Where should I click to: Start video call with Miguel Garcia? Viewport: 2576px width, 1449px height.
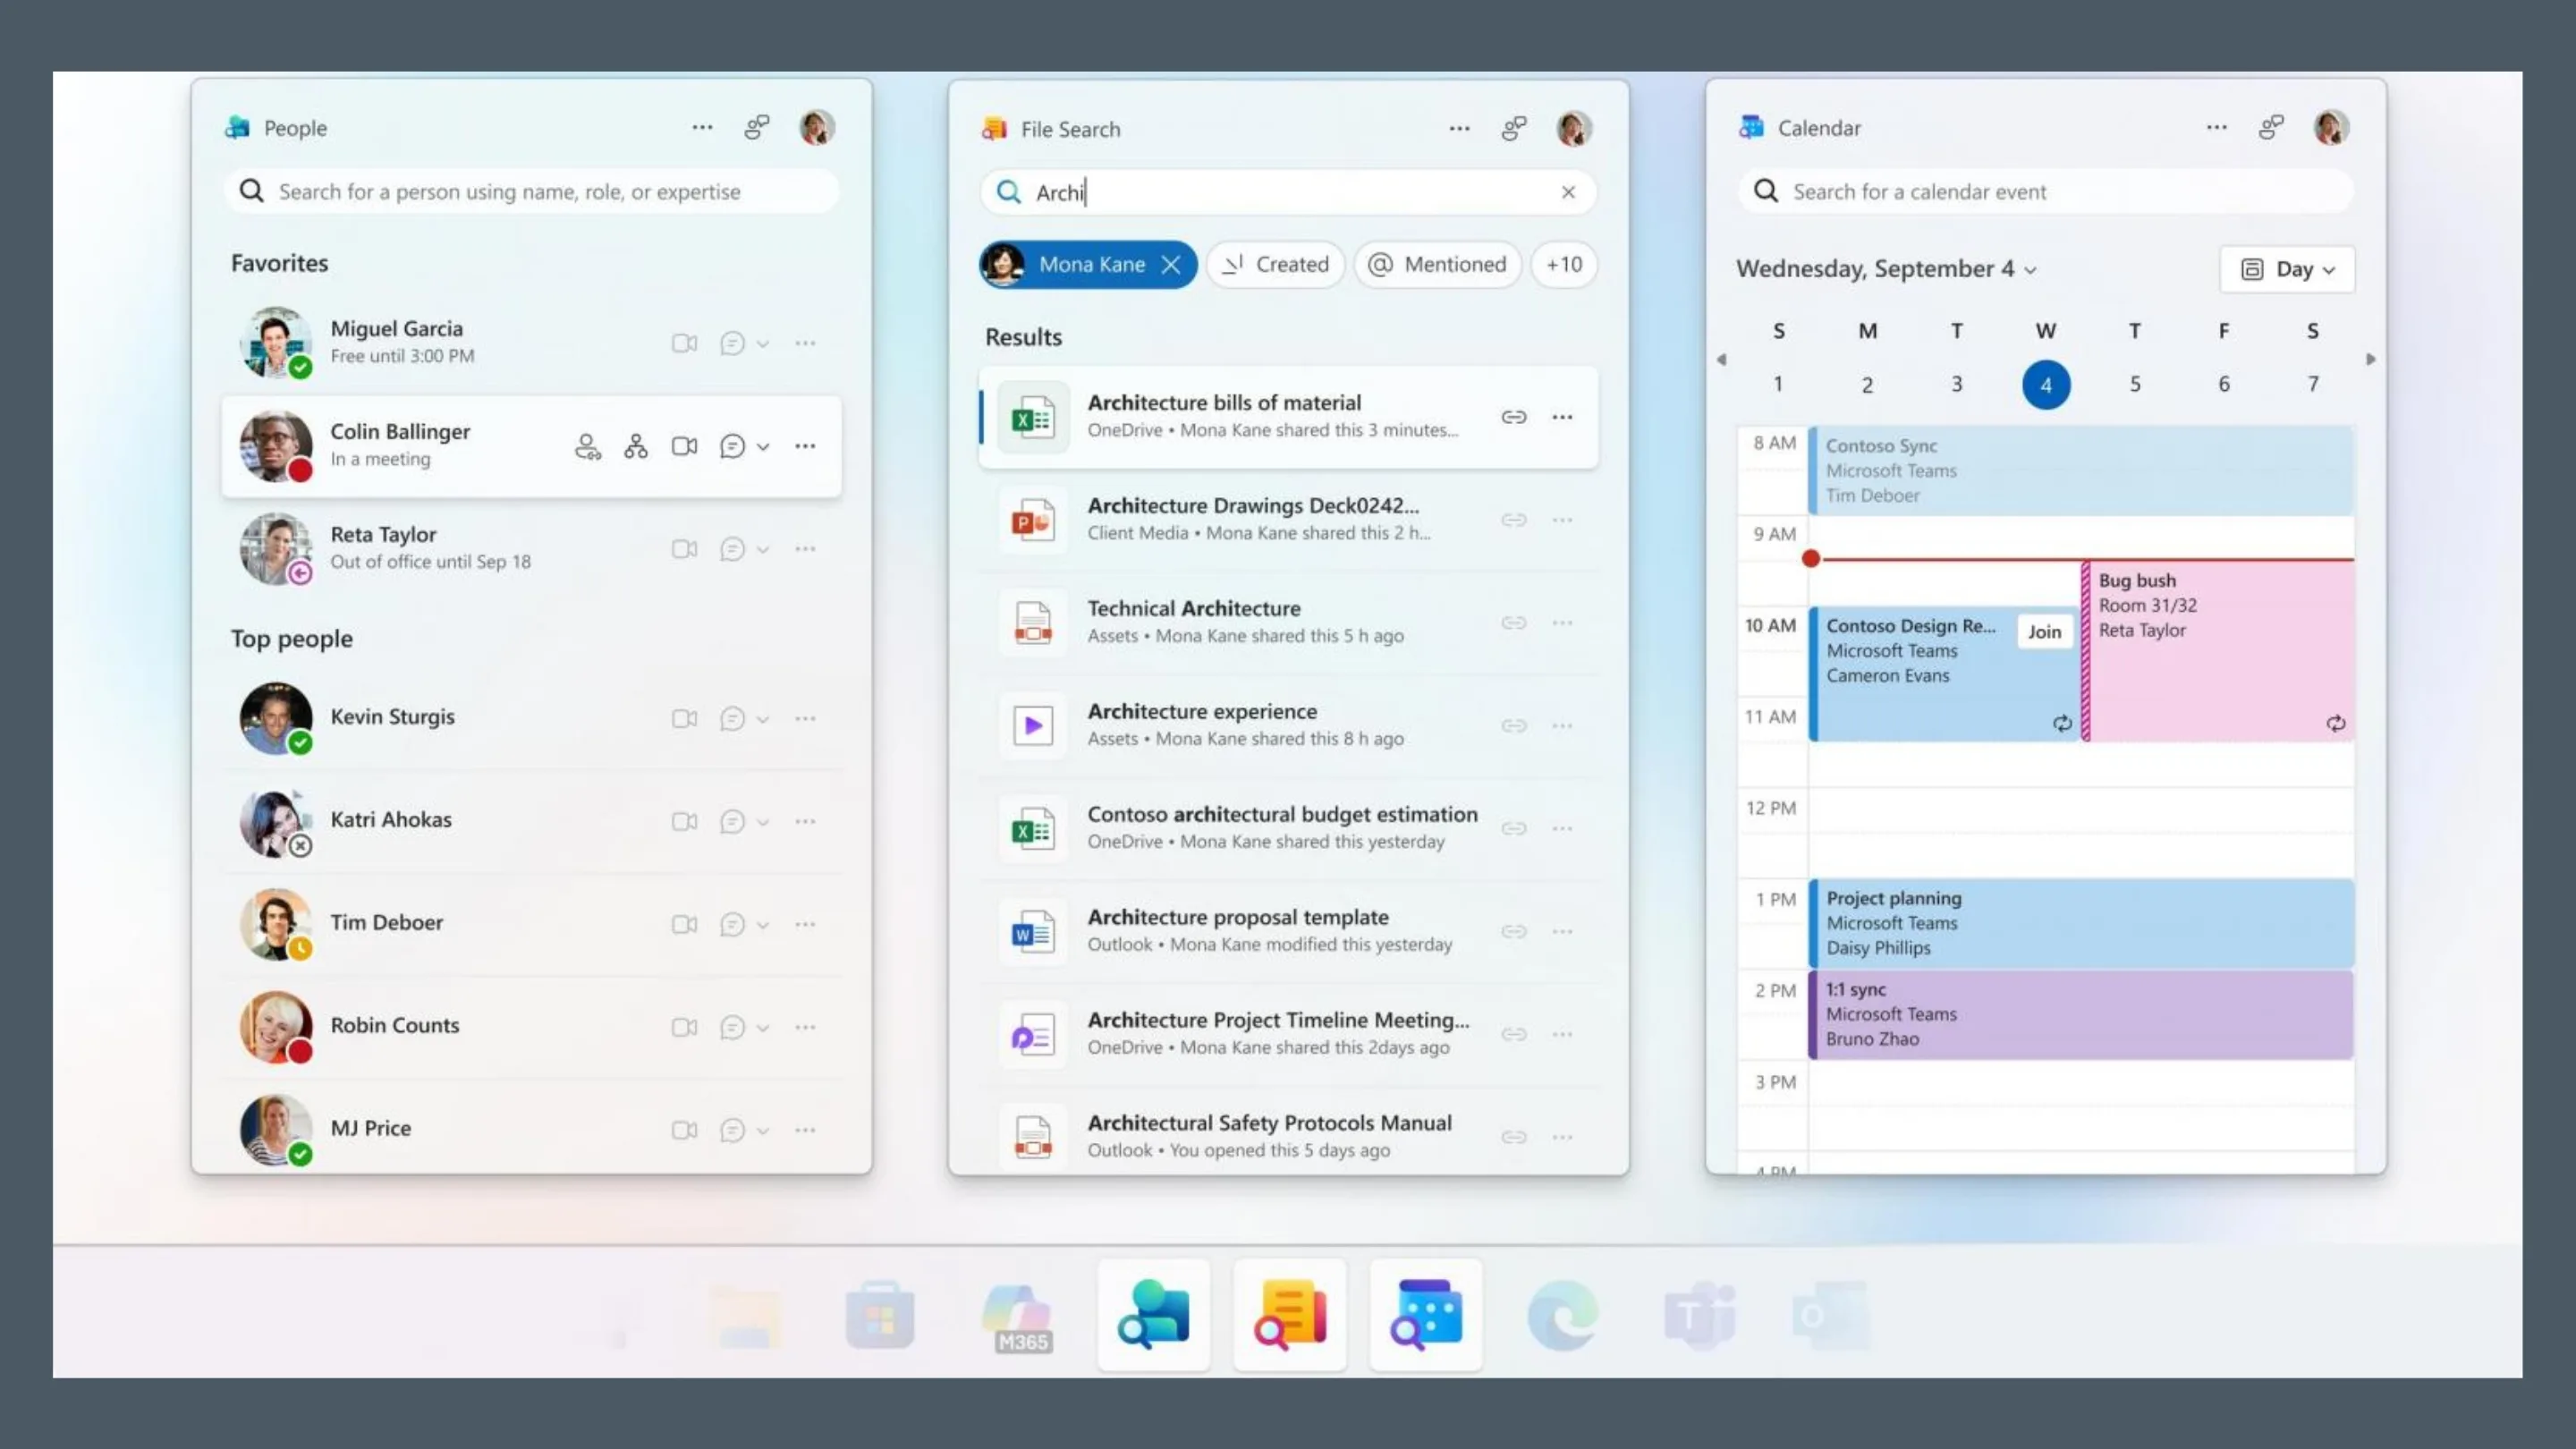click(x=684, y=343)
